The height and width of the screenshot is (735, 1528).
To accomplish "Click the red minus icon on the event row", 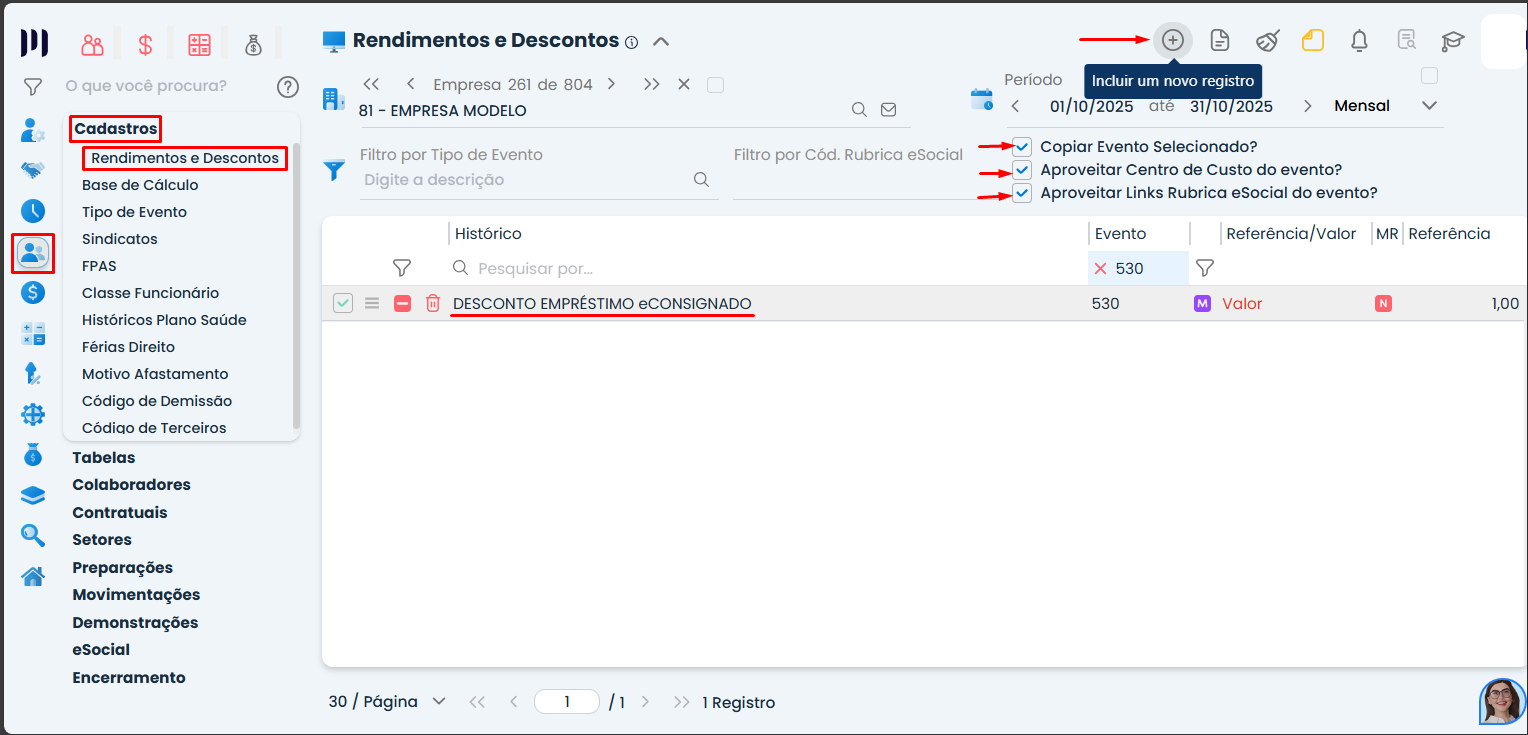I will tap(402, 303).
